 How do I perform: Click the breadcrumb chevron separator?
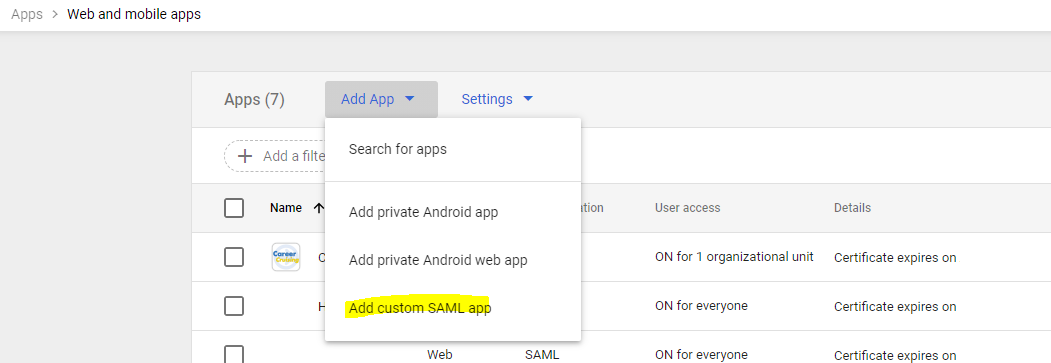55,14
